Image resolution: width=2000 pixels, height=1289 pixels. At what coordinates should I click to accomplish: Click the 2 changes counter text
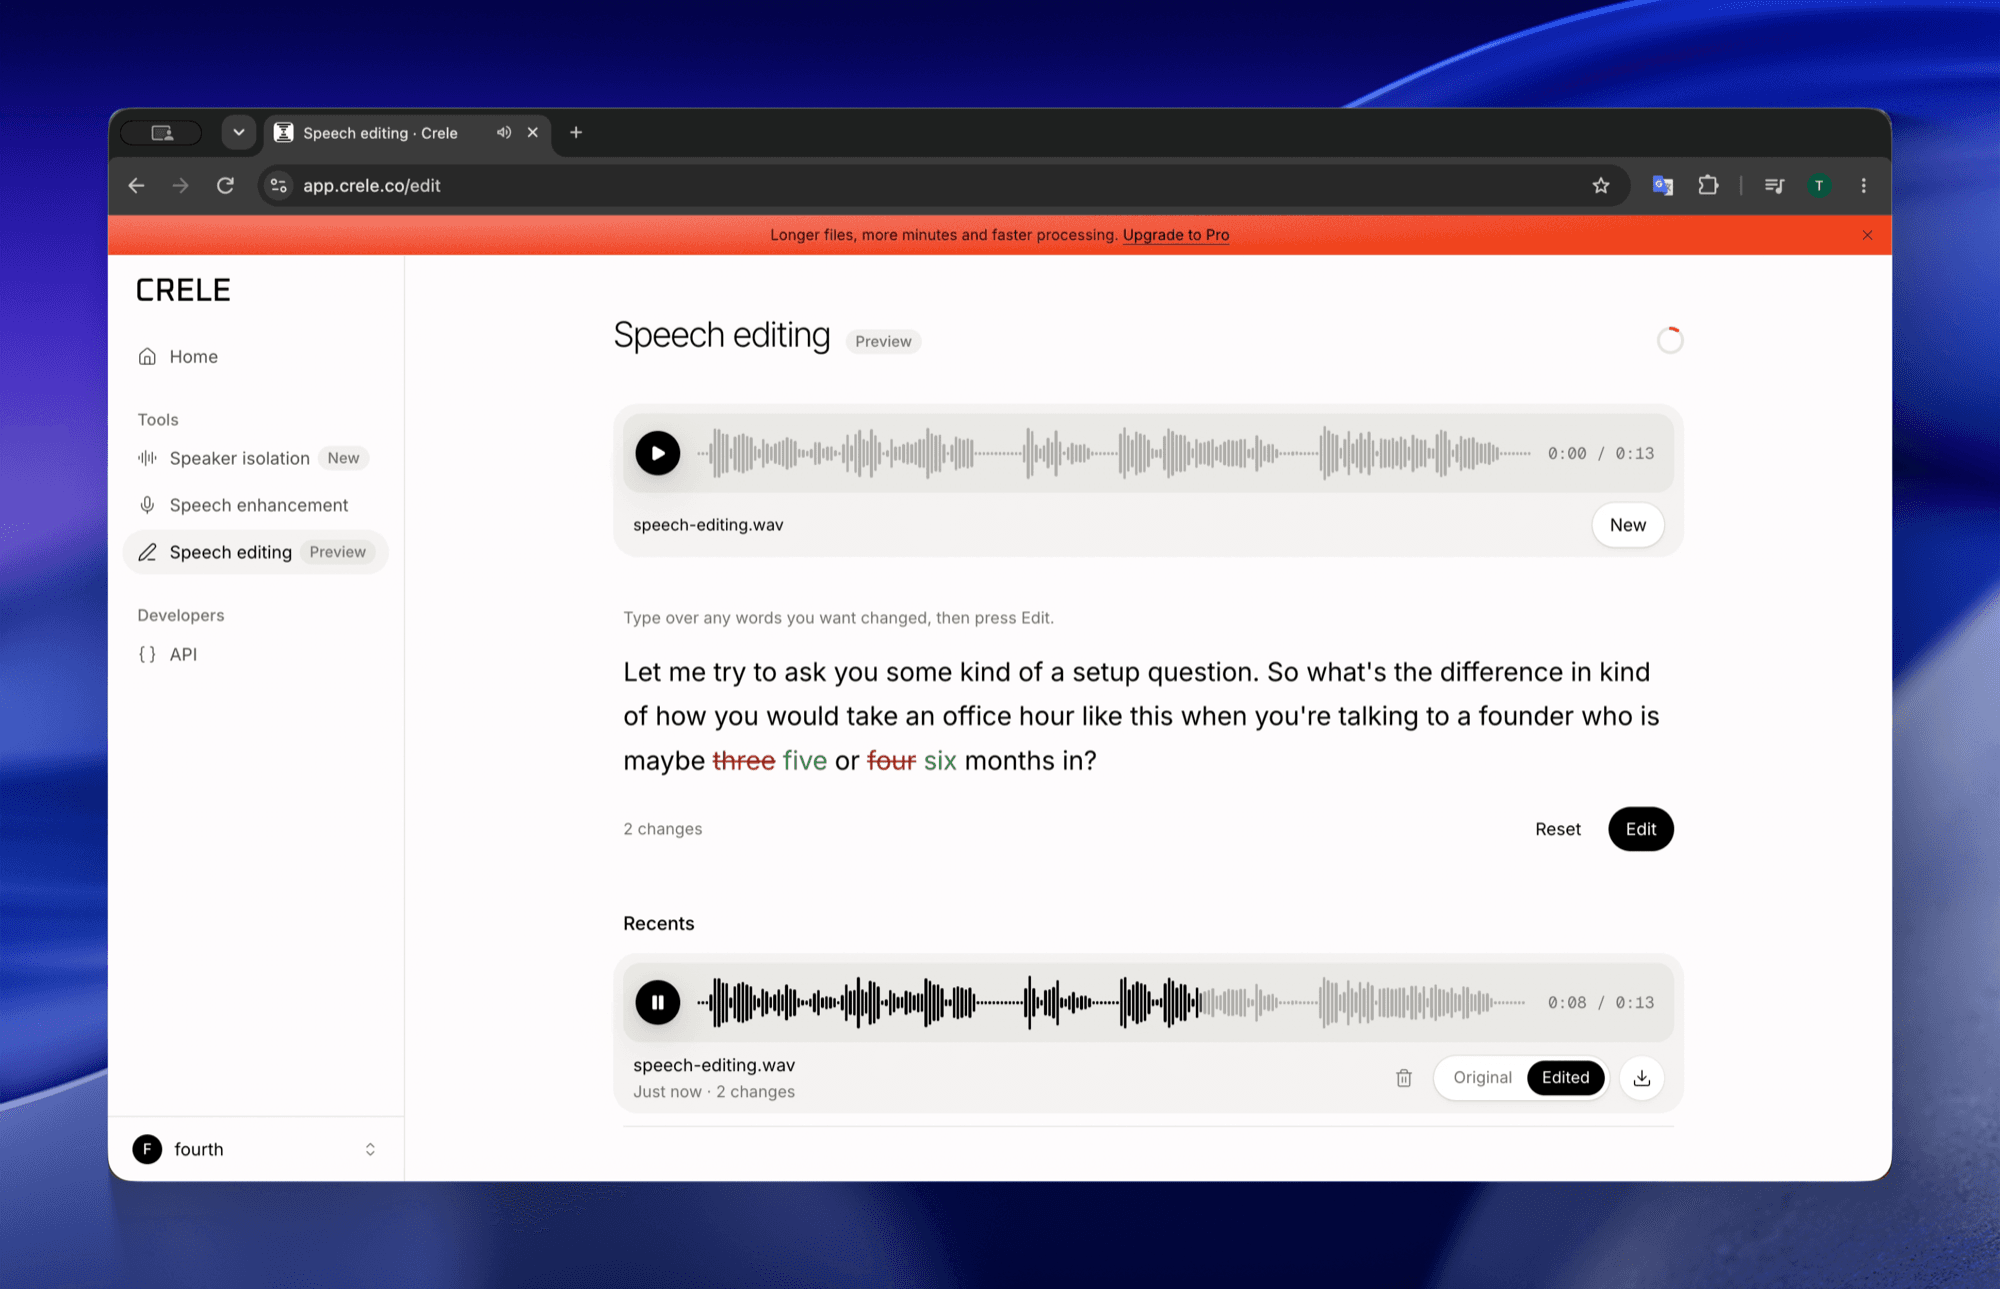point(662,829)
